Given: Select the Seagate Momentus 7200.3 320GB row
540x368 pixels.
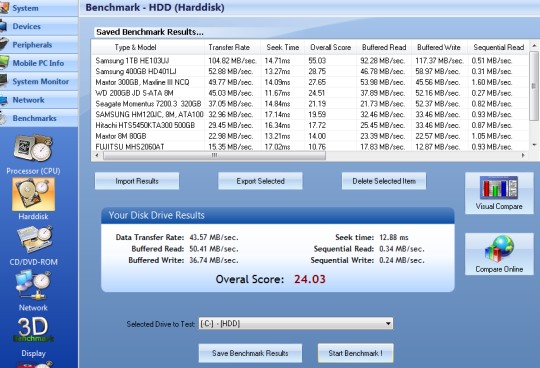Looking at the screenshot, I should click(x=310, y=104).
